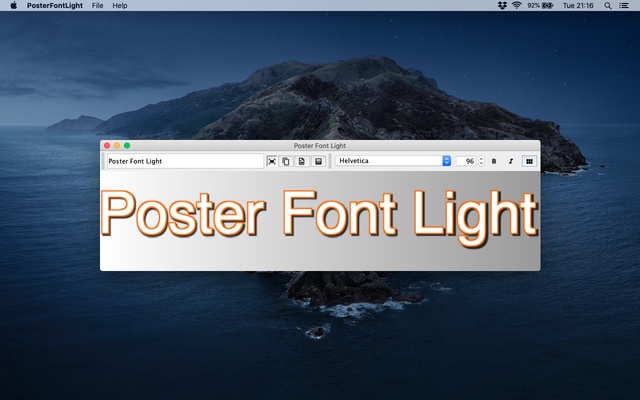This screenshot has width=640, height=400.
Task: Click the print-style icon beside the save icon
Action: pyautogui.click(x=318, y=161)
